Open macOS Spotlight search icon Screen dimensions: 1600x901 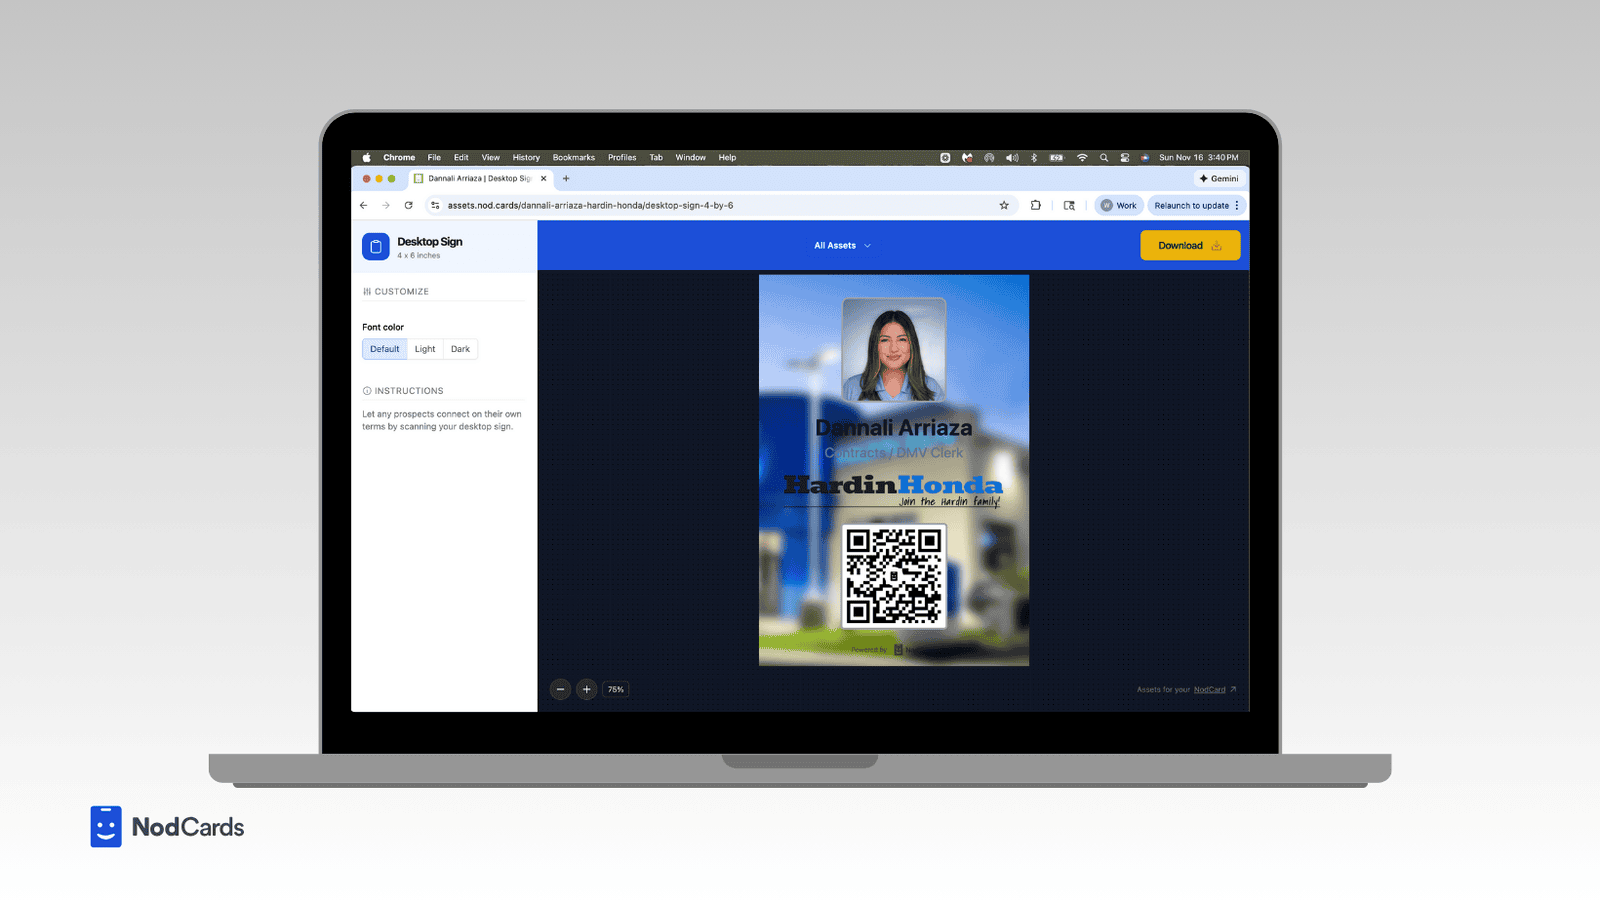(1104, 157)
